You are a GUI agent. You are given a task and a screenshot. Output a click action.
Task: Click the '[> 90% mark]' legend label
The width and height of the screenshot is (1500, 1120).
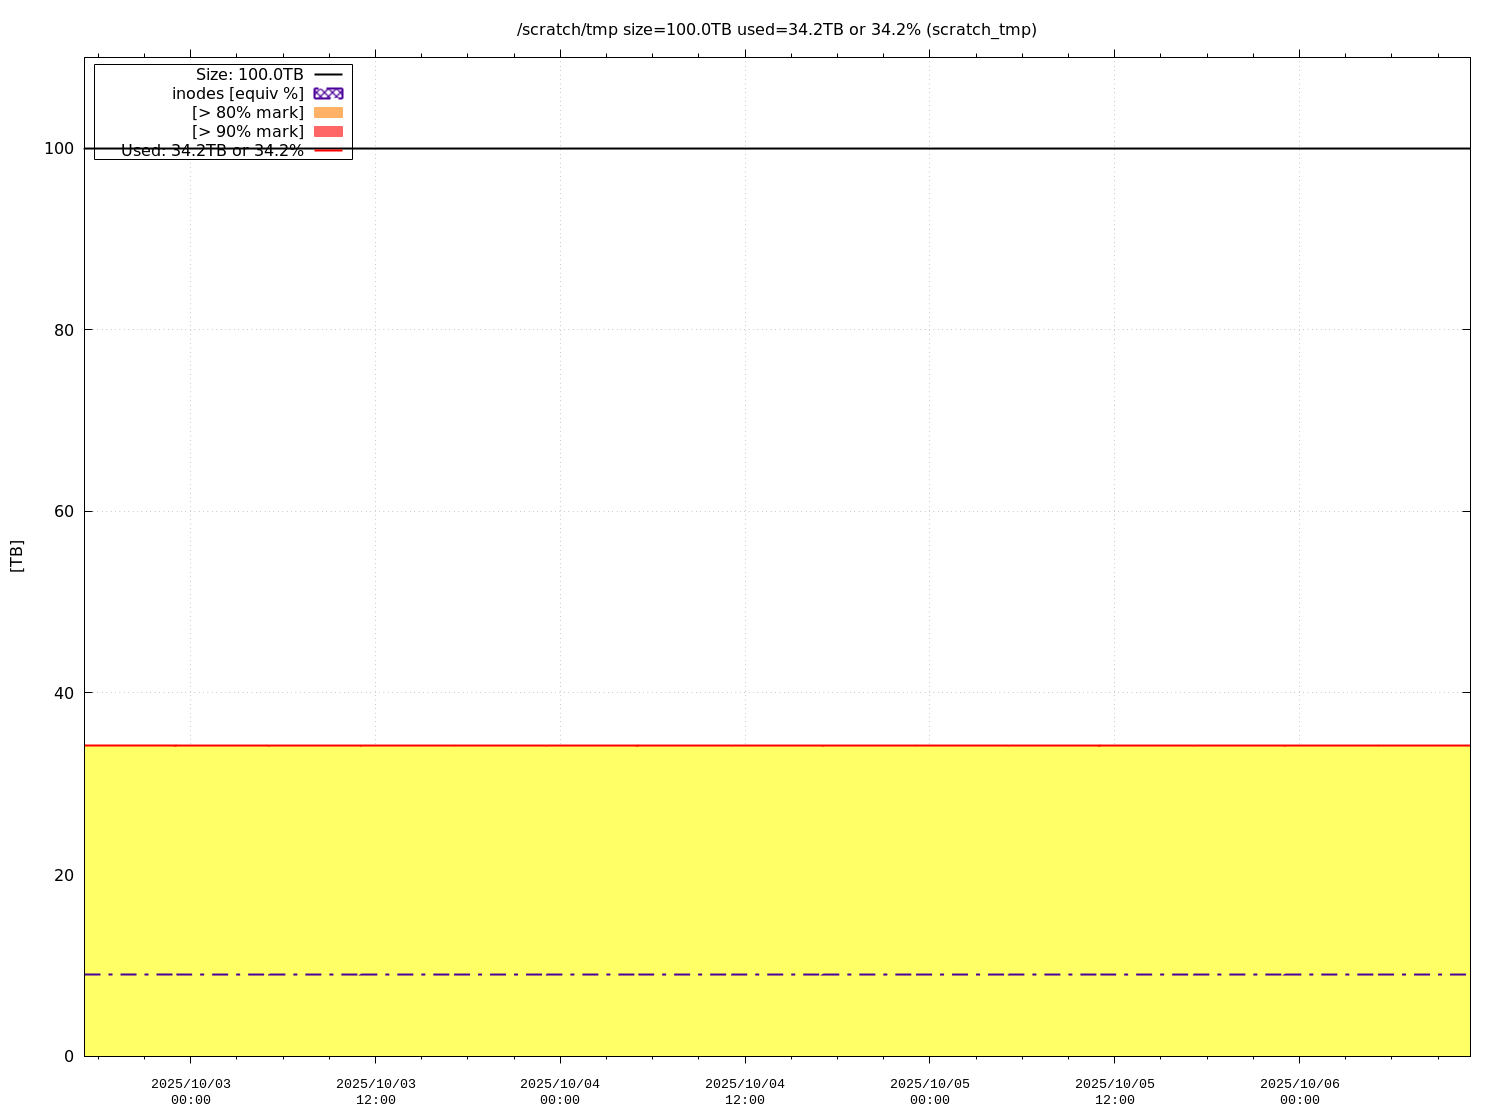[247, 131]
